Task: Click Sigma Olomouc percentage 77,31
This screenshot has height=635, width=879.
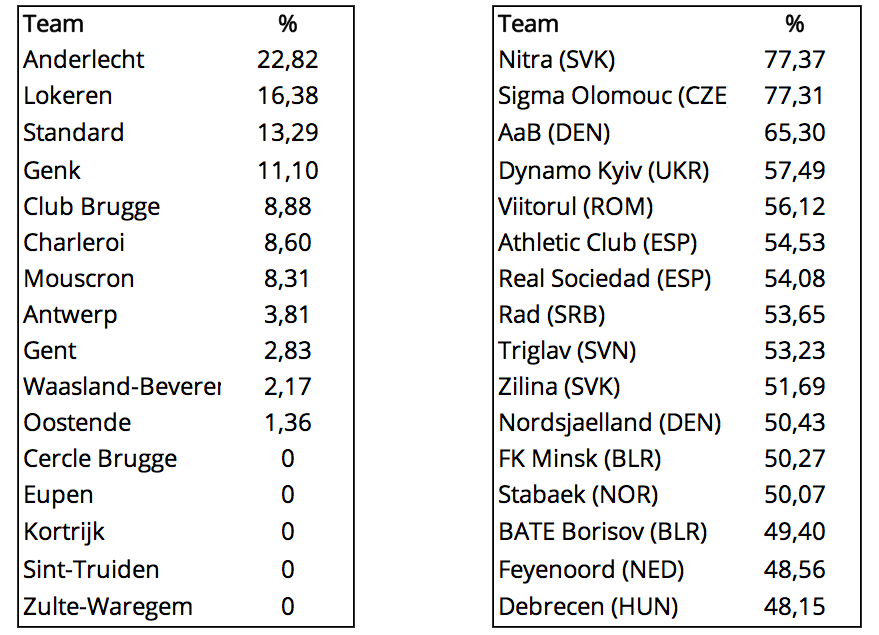Action: 794,96
